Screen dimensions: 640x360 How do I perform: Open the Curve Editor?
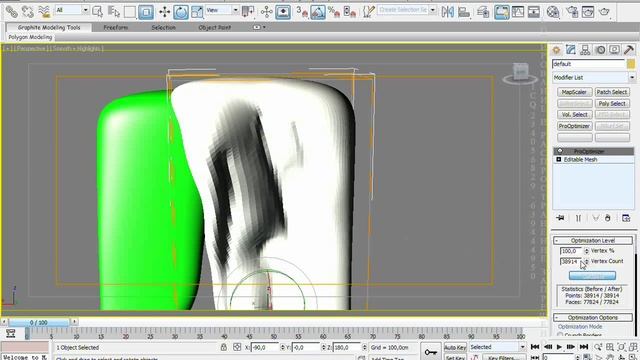point(518,11)
